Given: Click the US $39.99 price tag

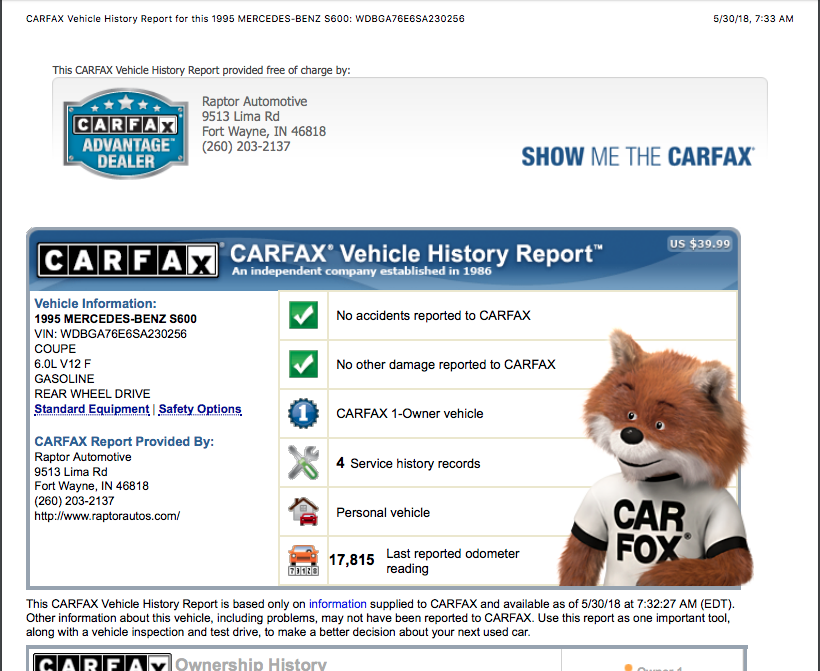Looking at the screenshot, I should tap(700, 244).
